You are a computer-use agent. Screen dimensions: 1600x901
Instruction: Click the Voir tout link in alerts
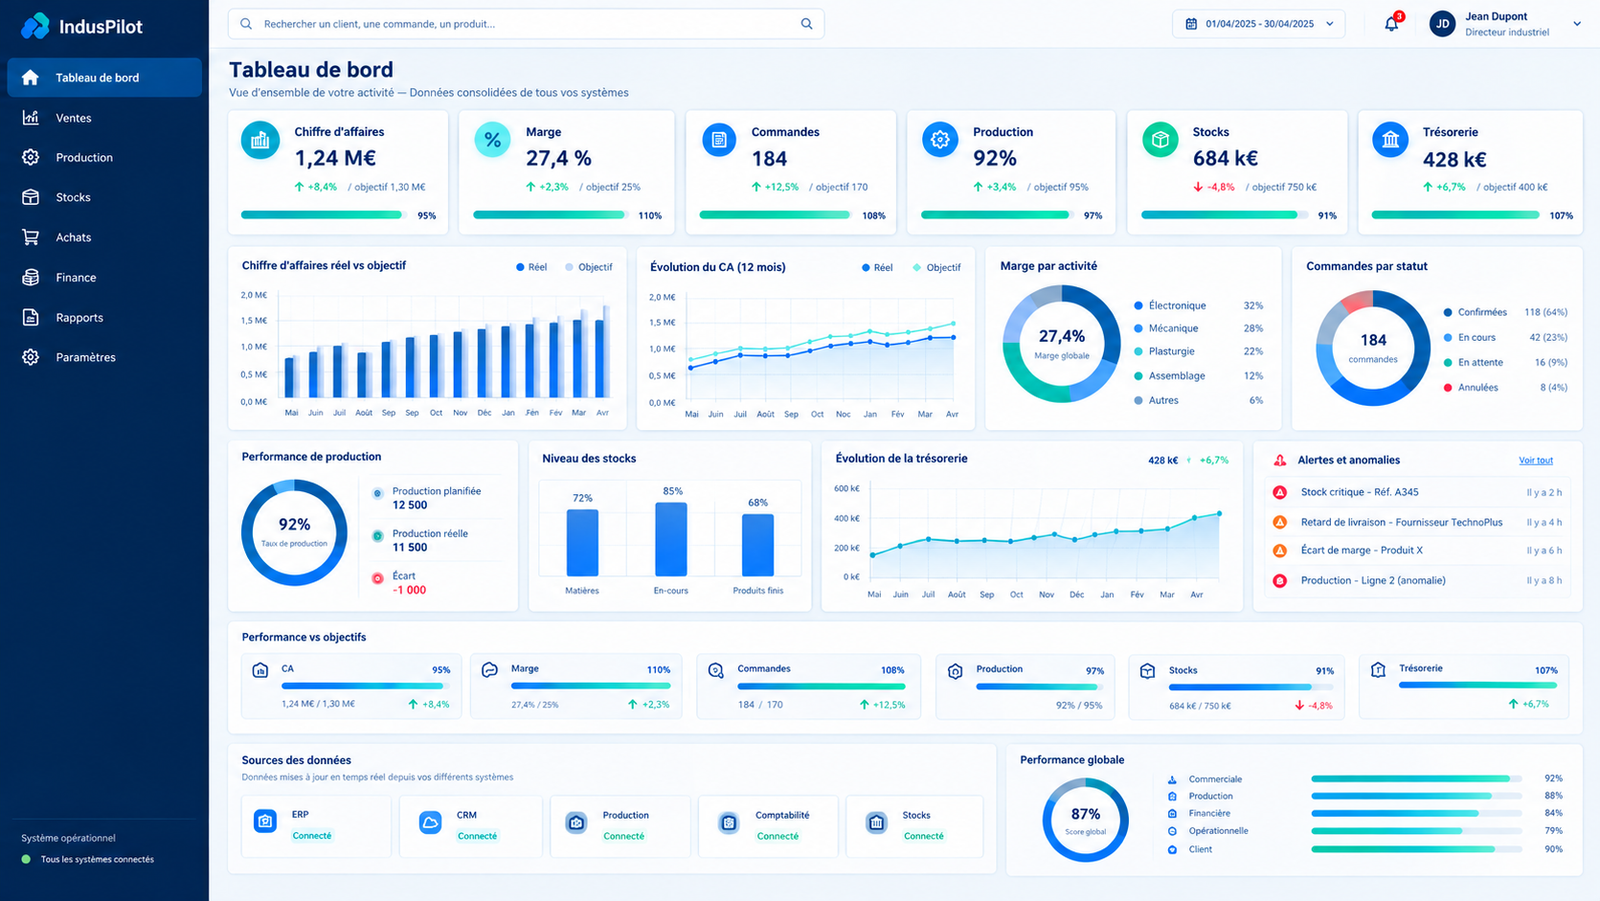tap(1536, 461)
